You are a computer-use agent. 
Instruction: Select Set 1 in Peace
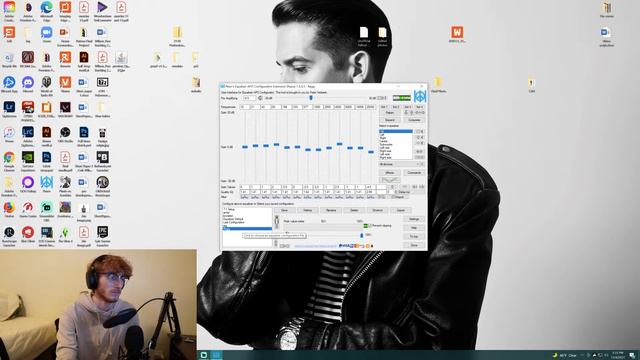(384, 107)
